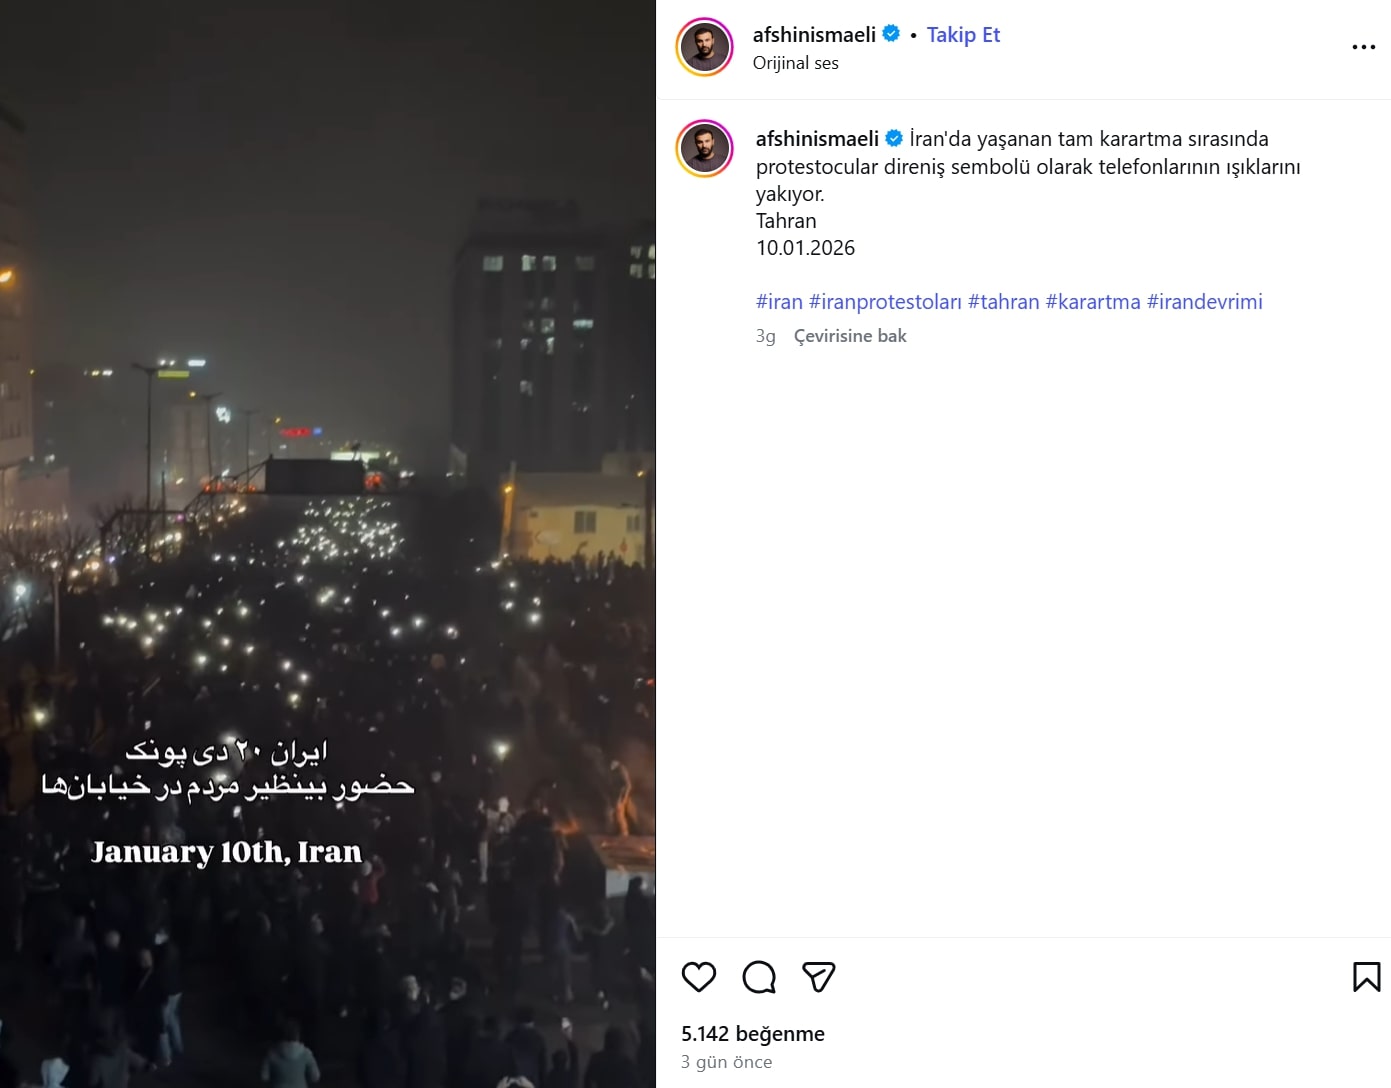Screen dimensions: 1391x1088
Task: Open #karartma hashtag
Action: (x=1092, y=302)
